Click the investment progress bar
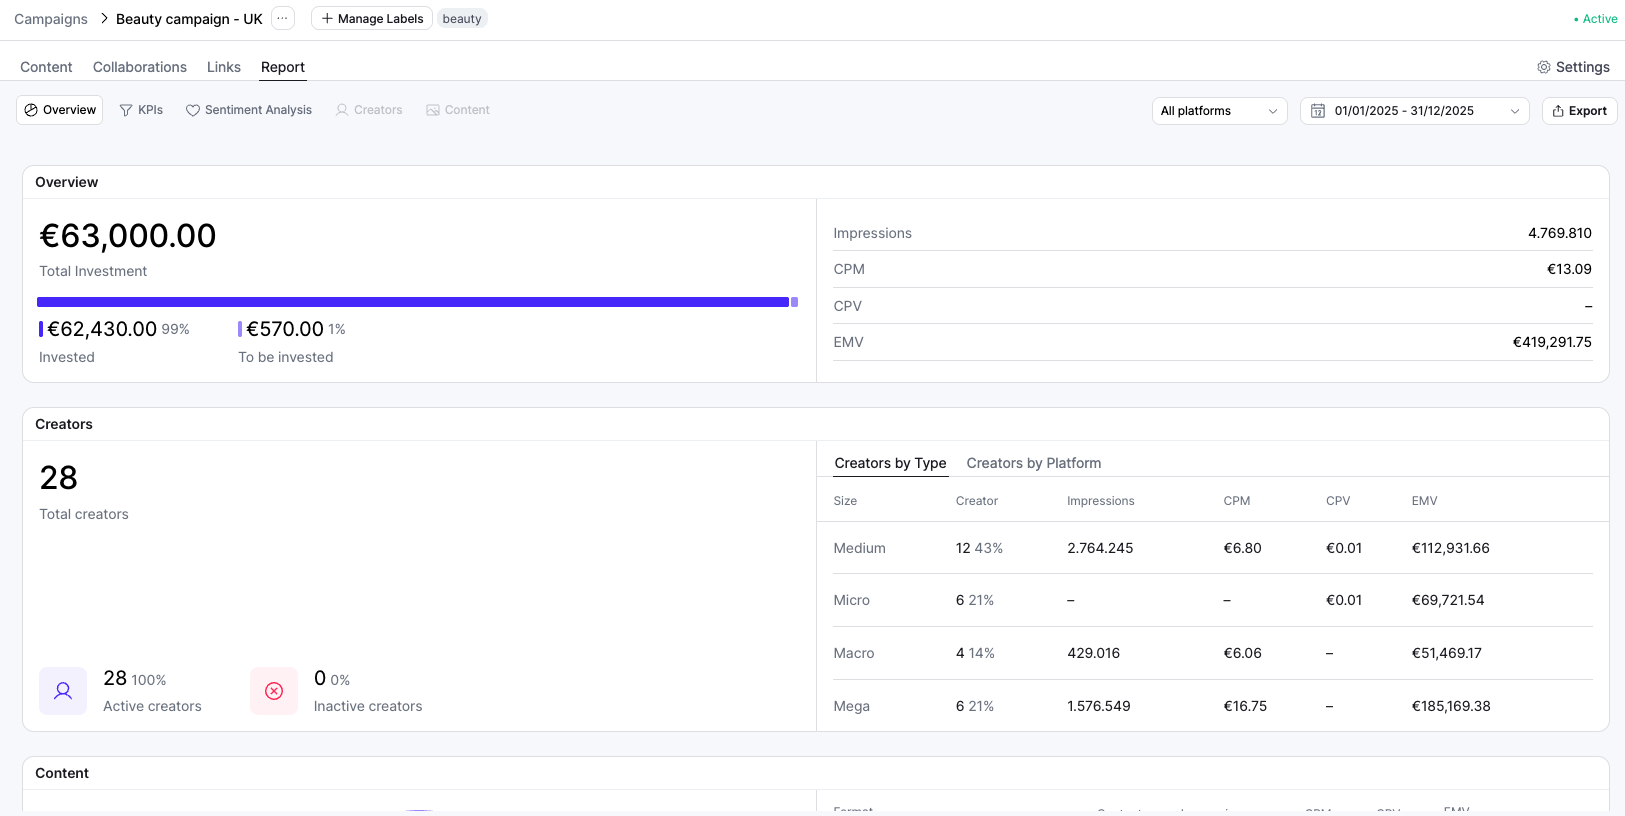 point(413,302)
